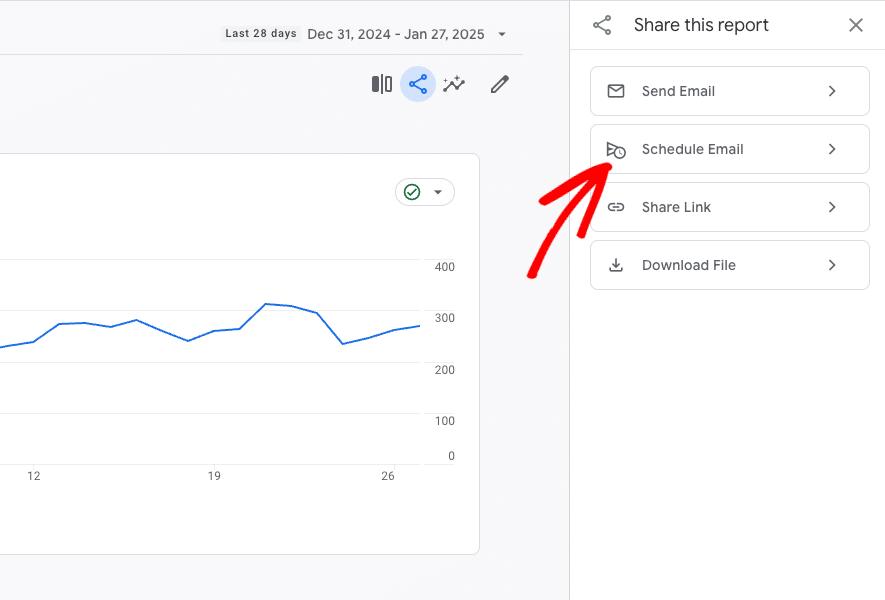
Task: Close the Share this report panel
Action: pyautogui.click(x=856, y=26)
